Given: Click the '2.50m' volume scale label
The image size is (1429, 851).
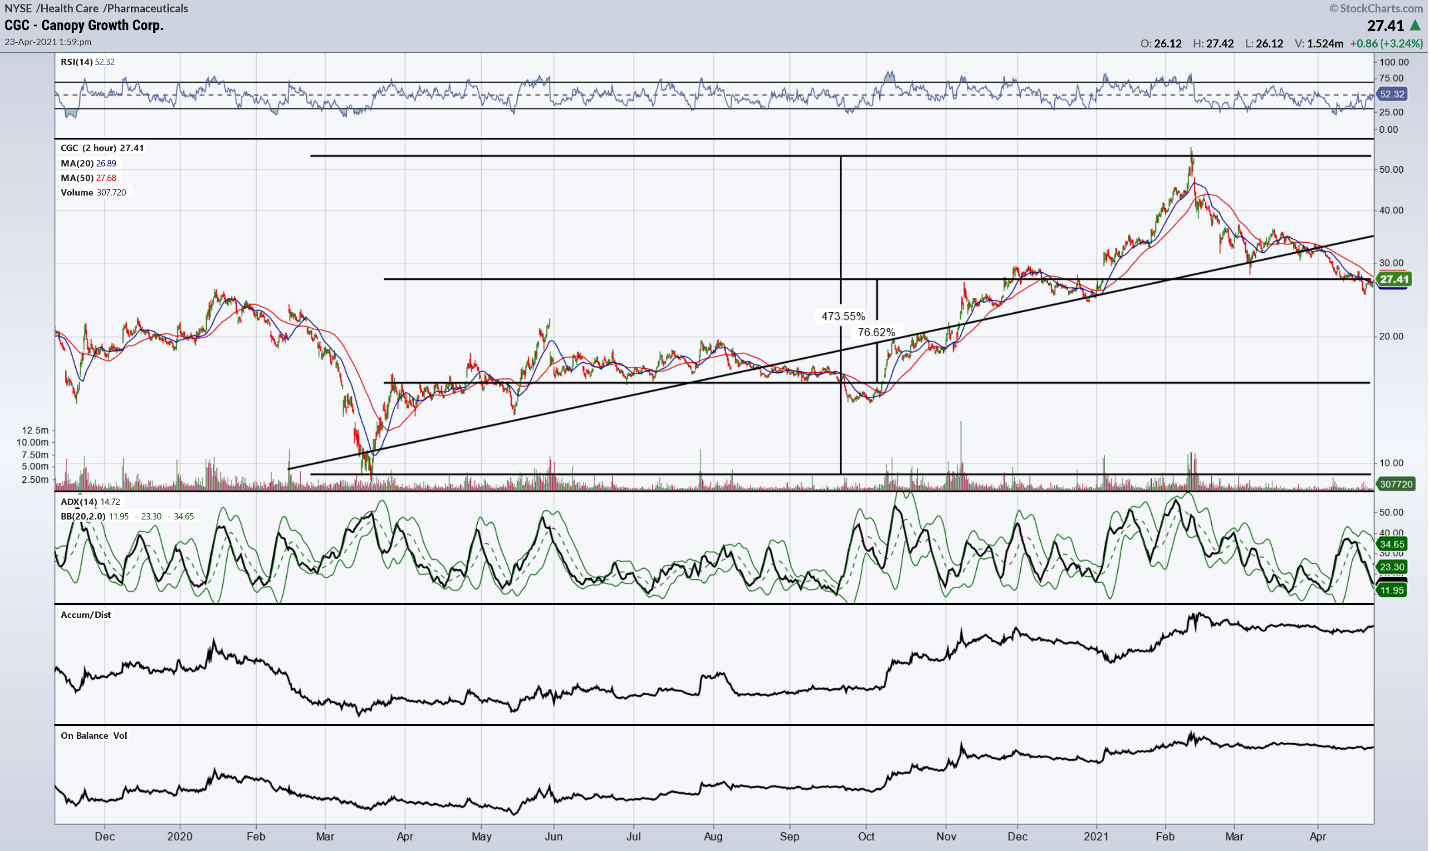Looking at the screenshot, I should pos(33,479).
